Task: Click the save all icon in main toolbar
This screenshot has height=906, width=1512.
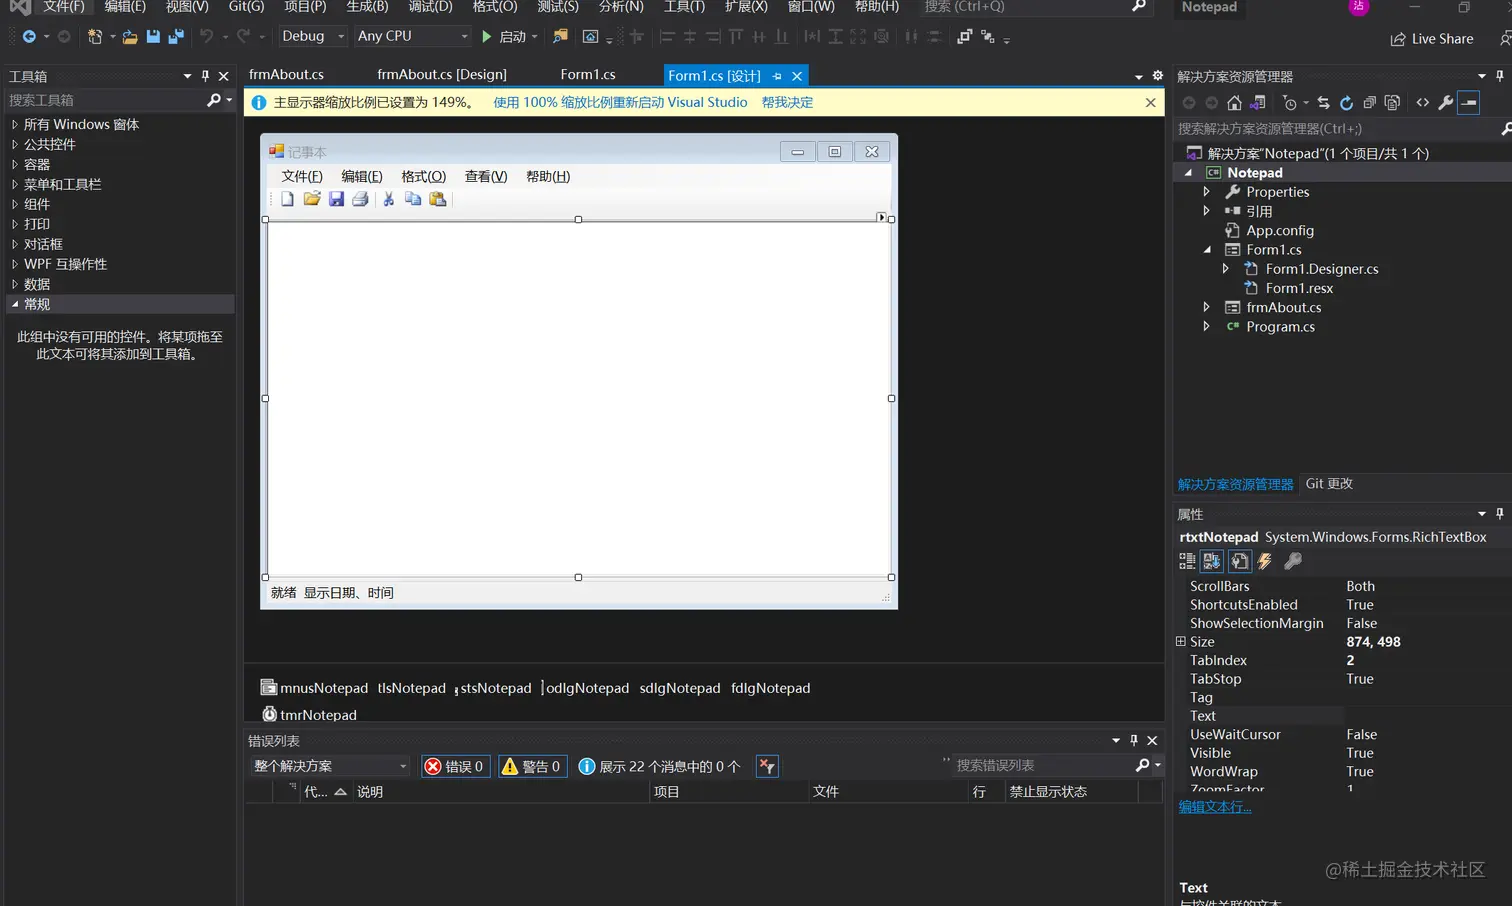Action: 176,37
